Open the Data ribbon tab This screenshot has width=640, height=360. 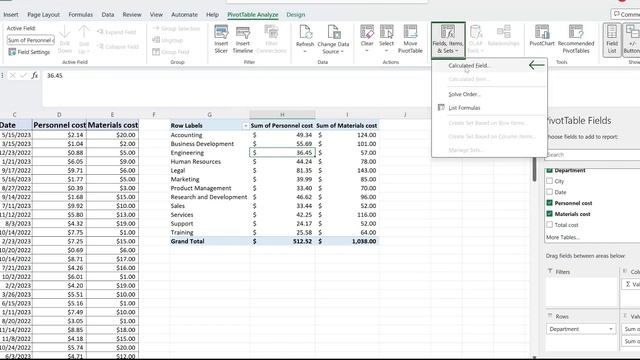(x=108, y=15)
